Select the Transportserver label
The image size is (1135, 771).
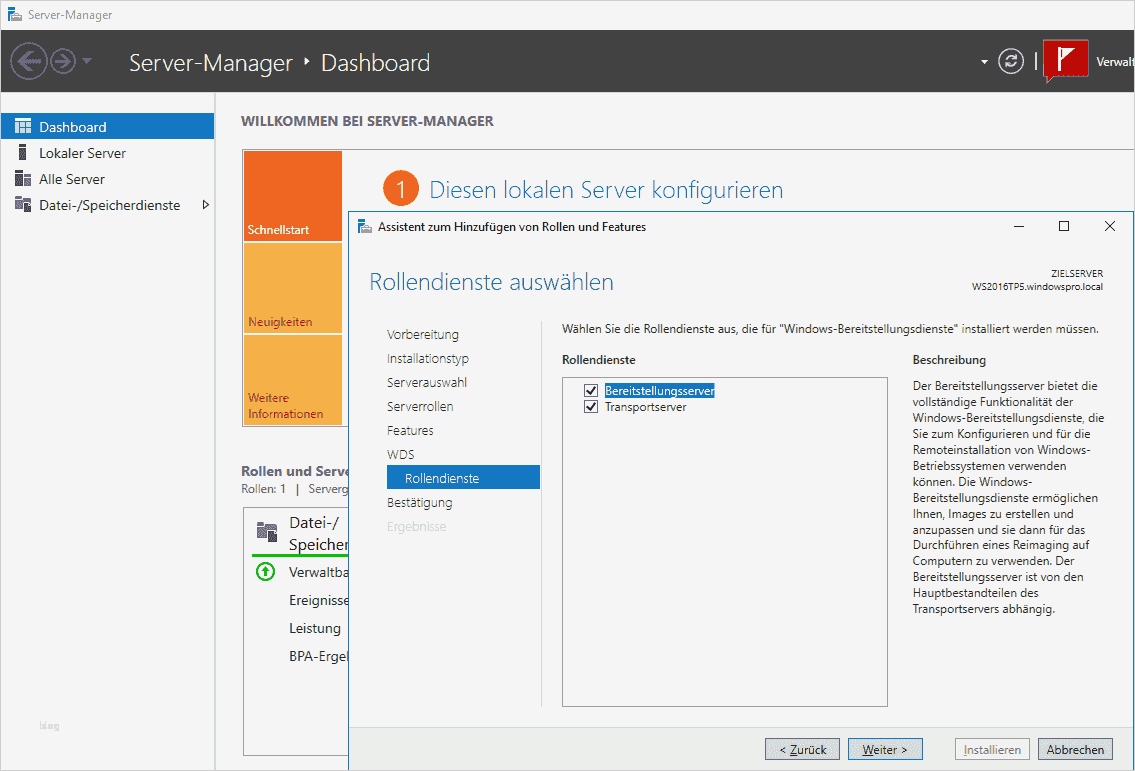pos(646,407)
